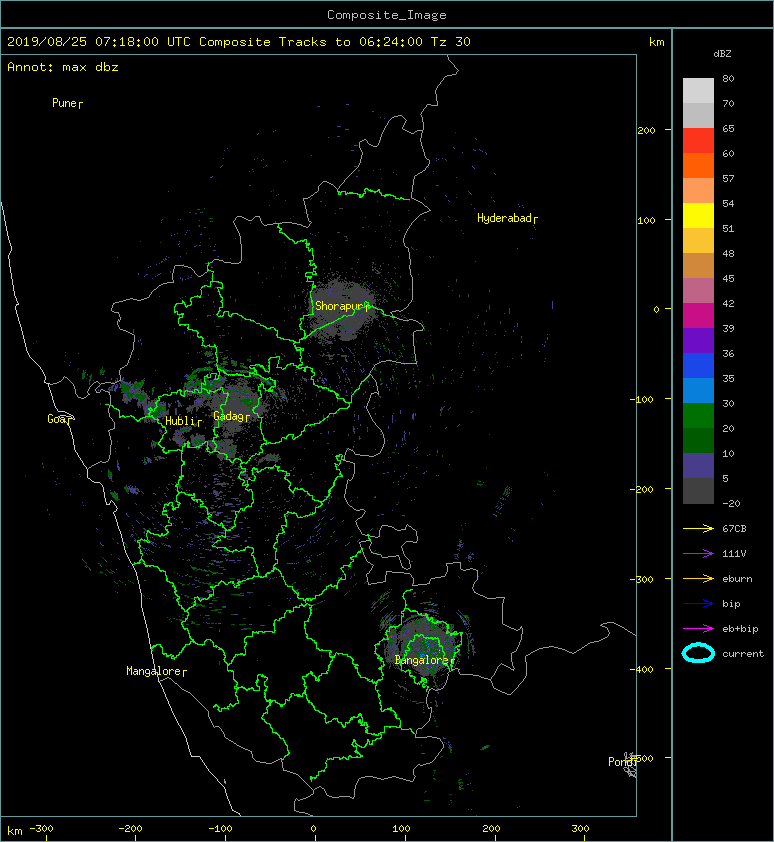This screenshot has height=842, width=774.
Task: Select the Hyderabad city label
Action: point(504,218)
